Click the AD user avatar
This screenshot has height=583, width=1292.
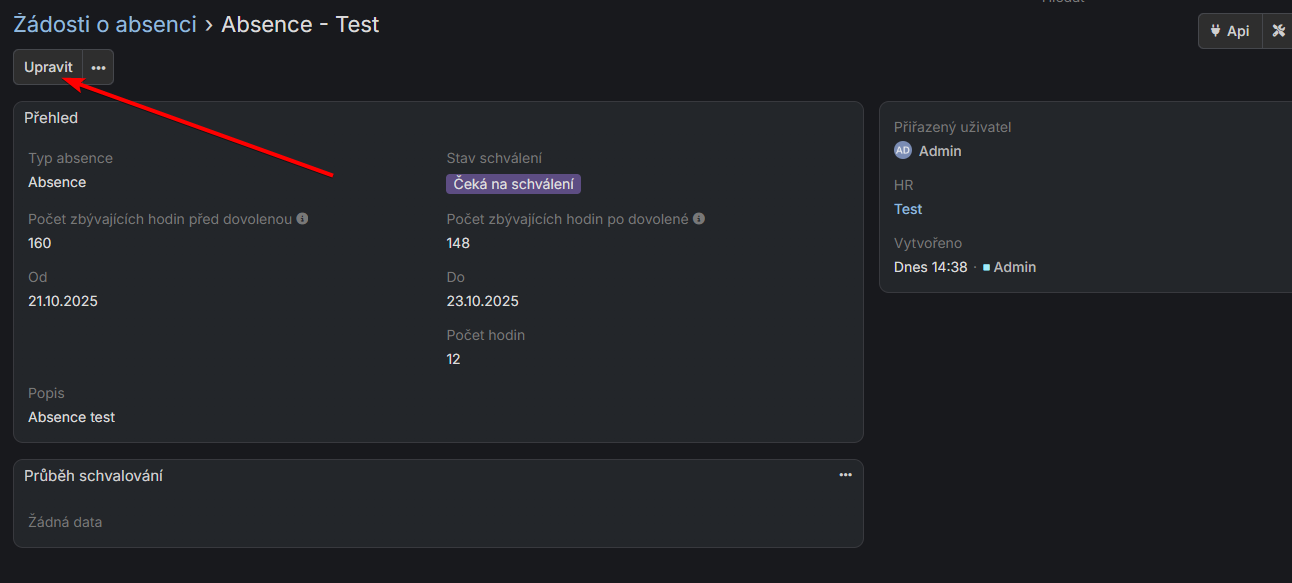(x=903, y=151)
